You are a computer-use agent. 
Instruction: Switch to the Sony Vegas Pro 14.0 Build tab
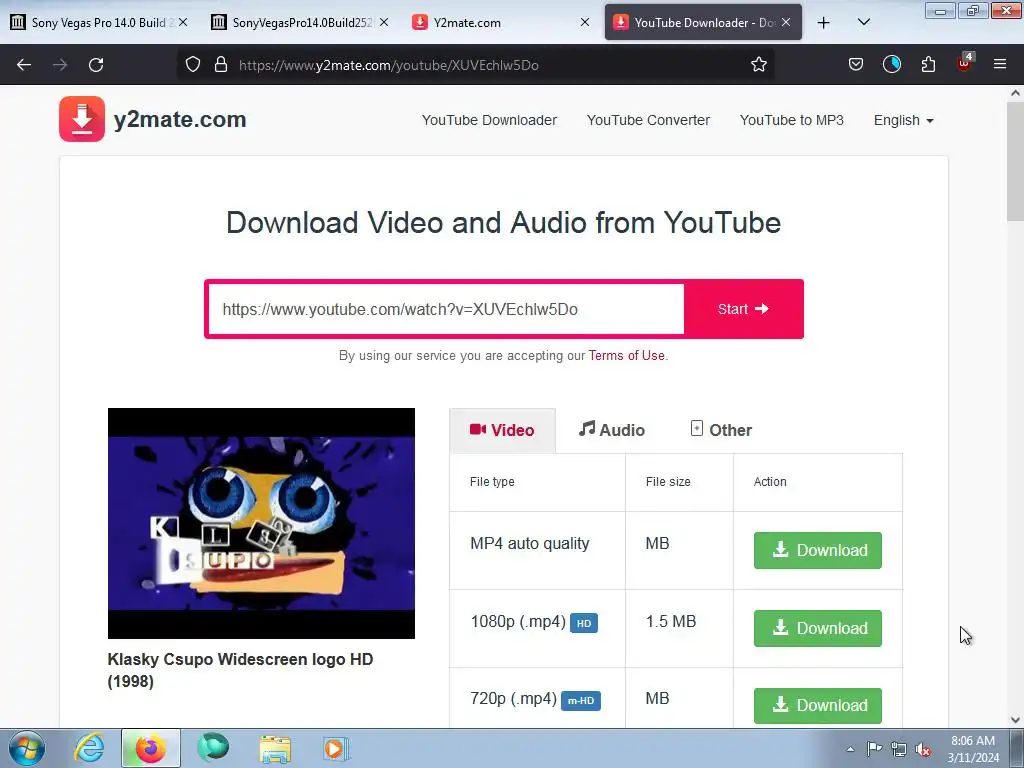[x=98, y=22]
